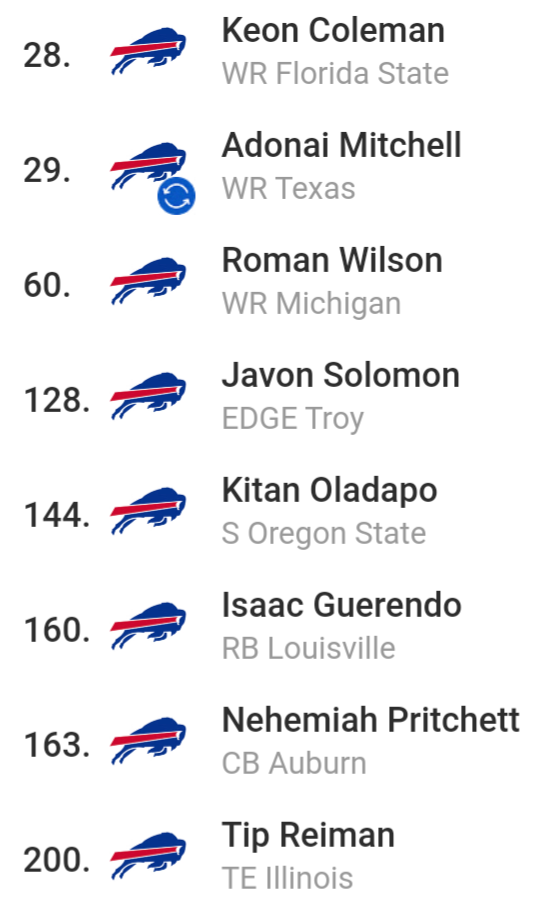Click the Bills logo next to pick 60
This screenshot has height=911, width=559.
(x=148, y=281)
